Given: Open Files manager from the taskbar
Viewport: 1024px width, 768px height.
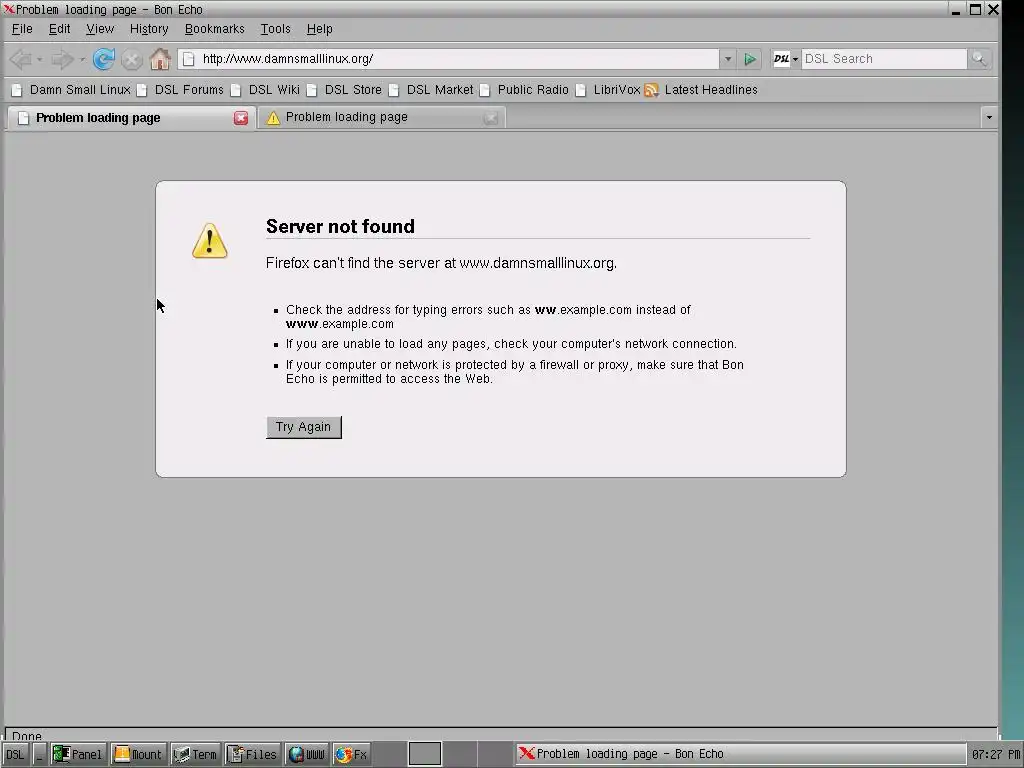Looking at the screenshot, I should (x=253, y=754).
